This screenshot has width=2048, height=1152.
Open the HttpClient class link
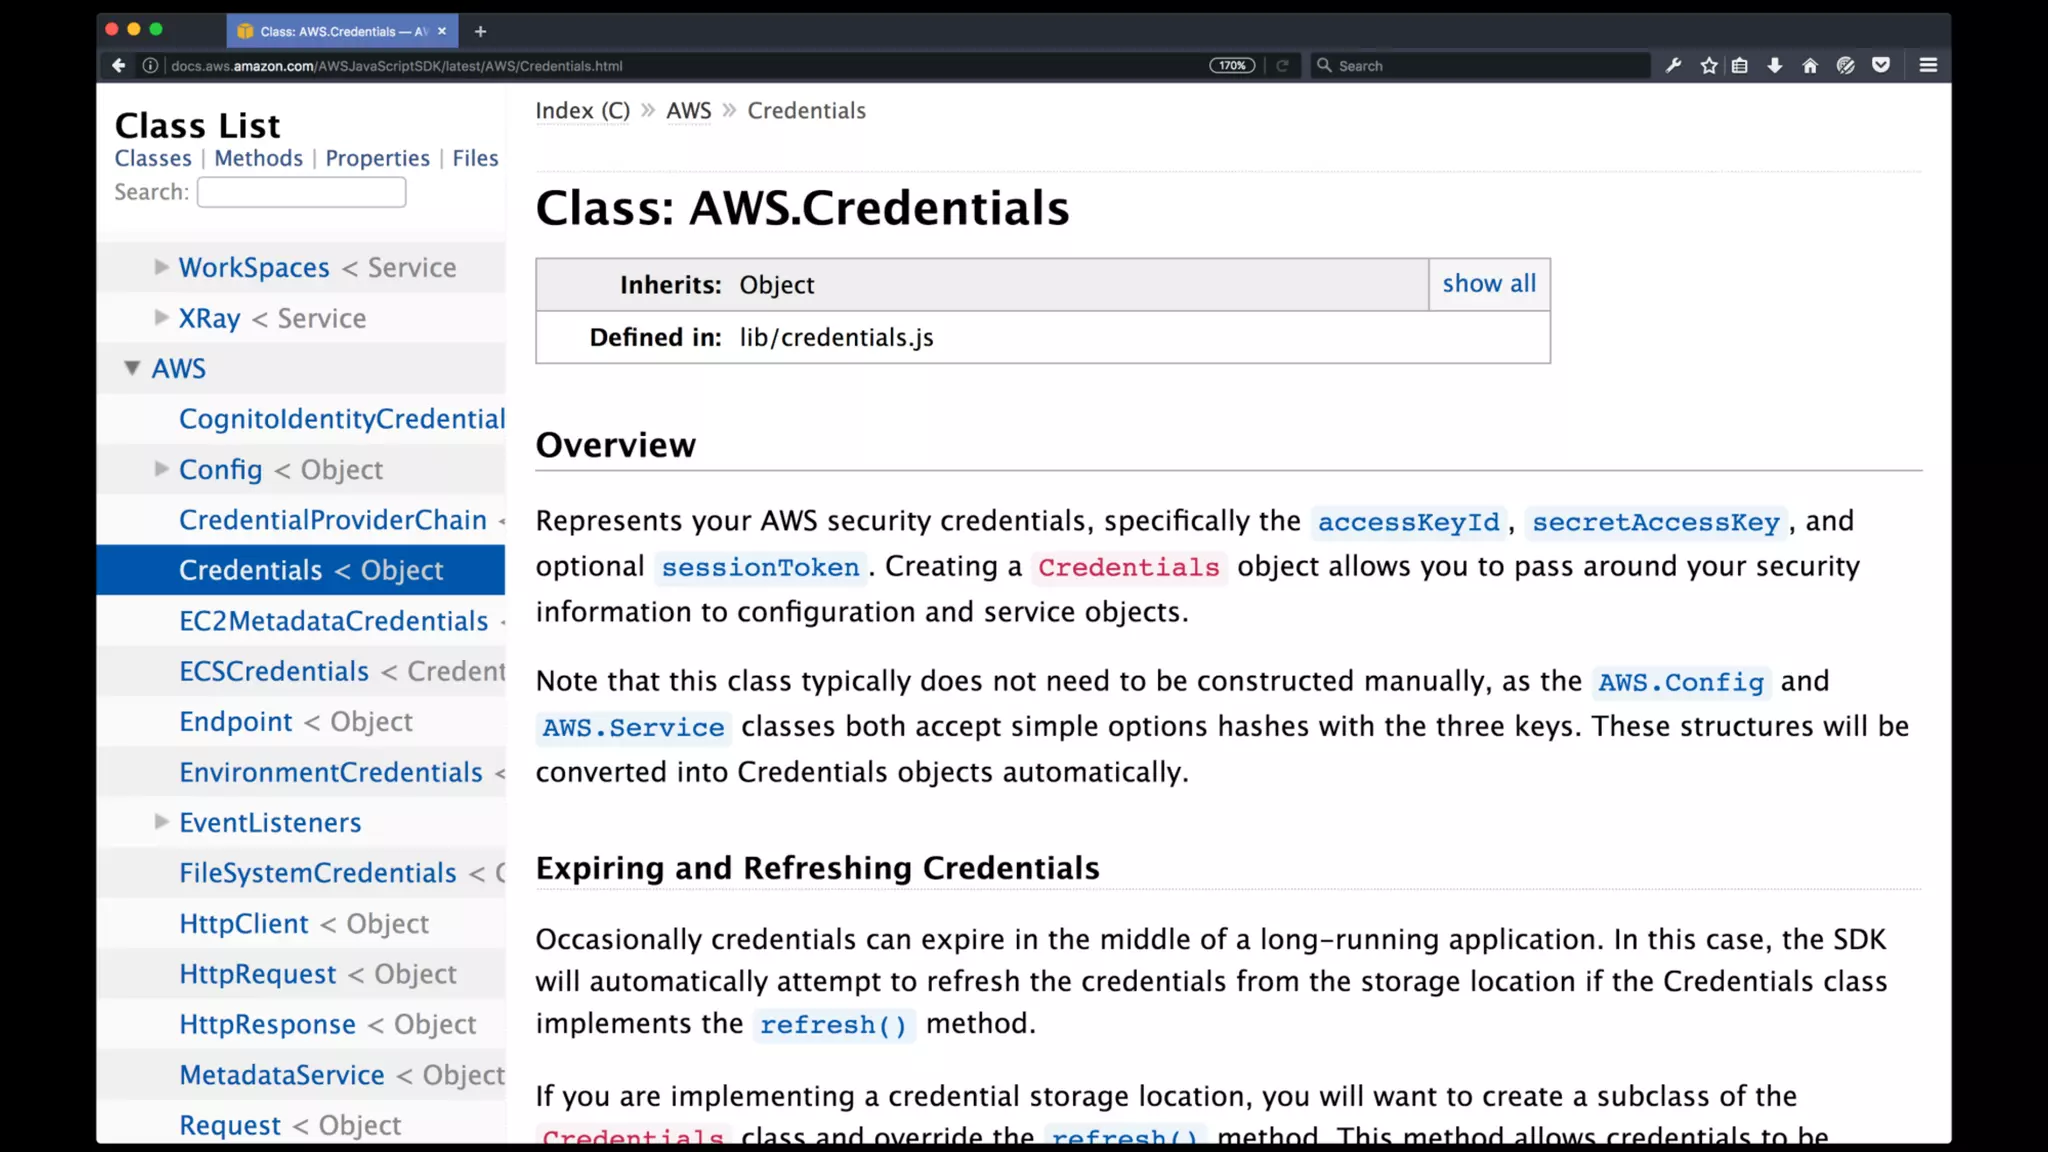click(244, 924)
